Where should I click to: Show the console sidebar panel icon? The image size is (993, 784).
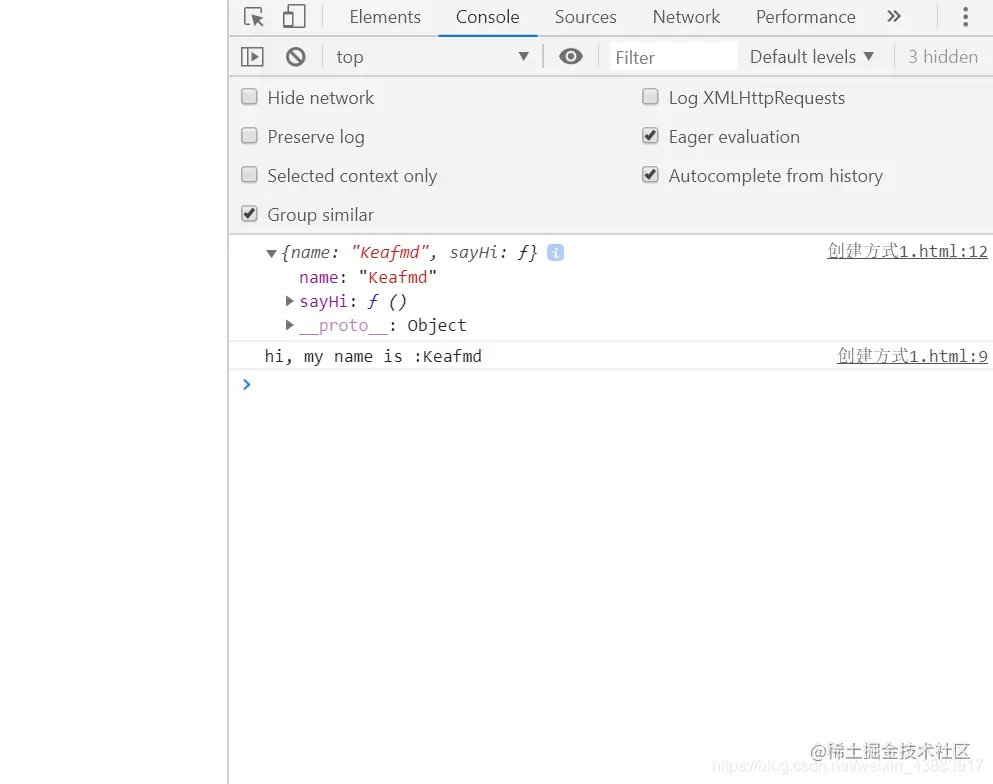(x=252, y=57)
